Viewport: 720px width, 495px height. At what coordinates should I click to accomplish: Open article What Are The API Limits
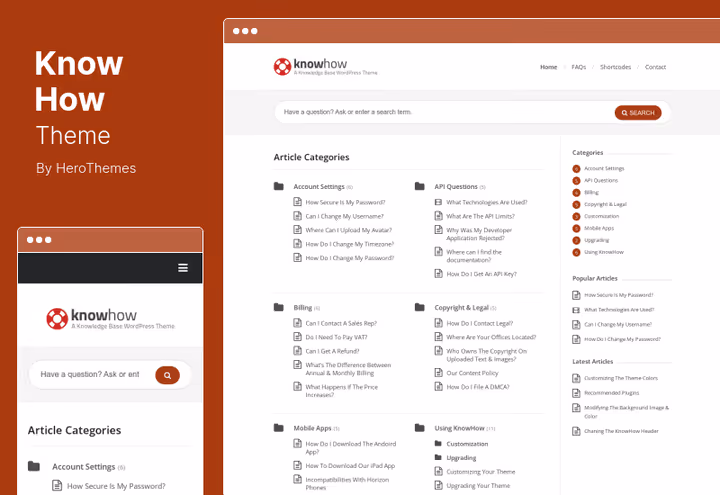pos(480,216)
